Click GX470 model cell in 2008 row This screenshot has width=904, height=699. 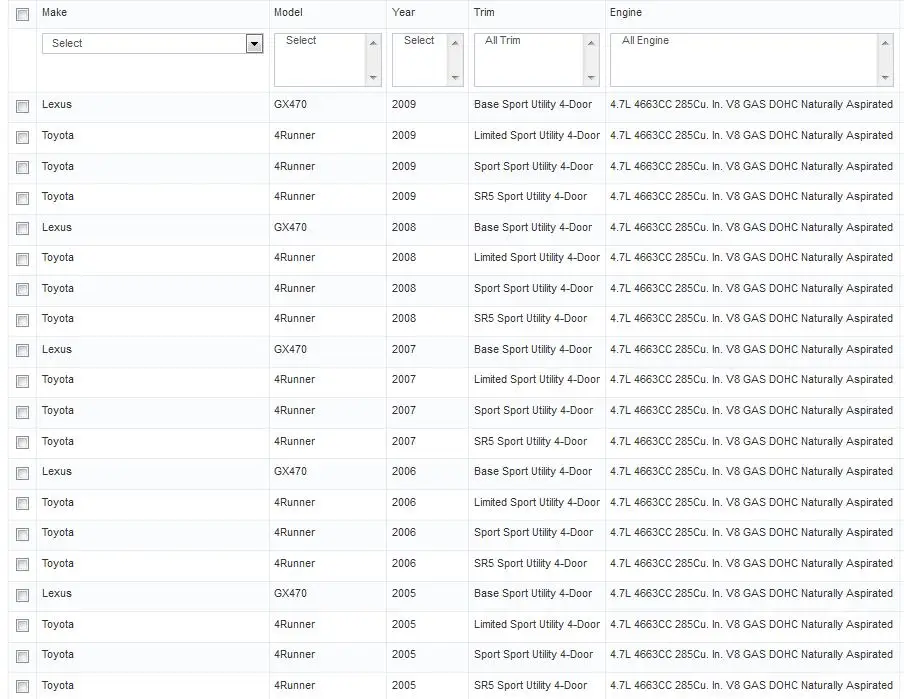click(290, 227)
